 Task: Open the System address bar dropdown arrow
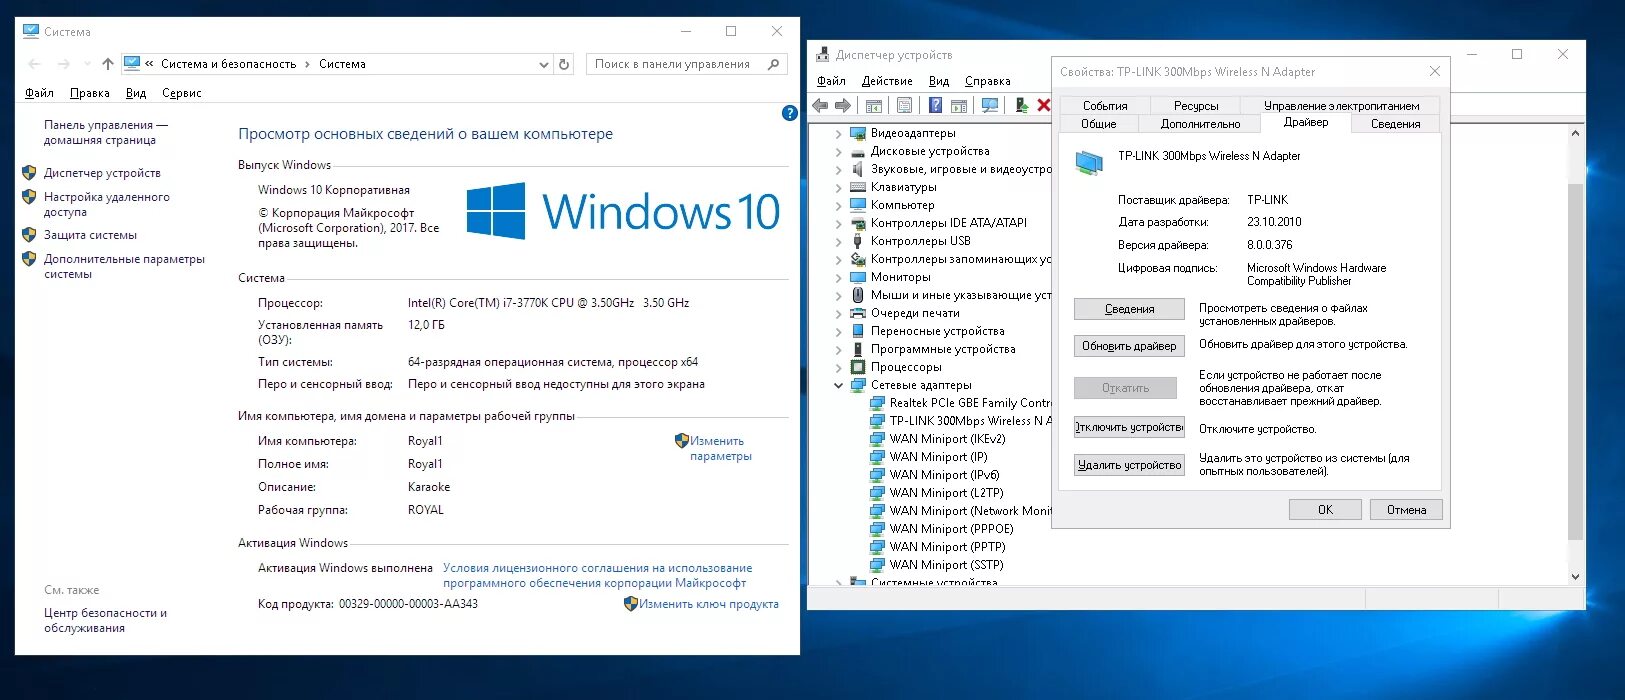click(543, 64)
